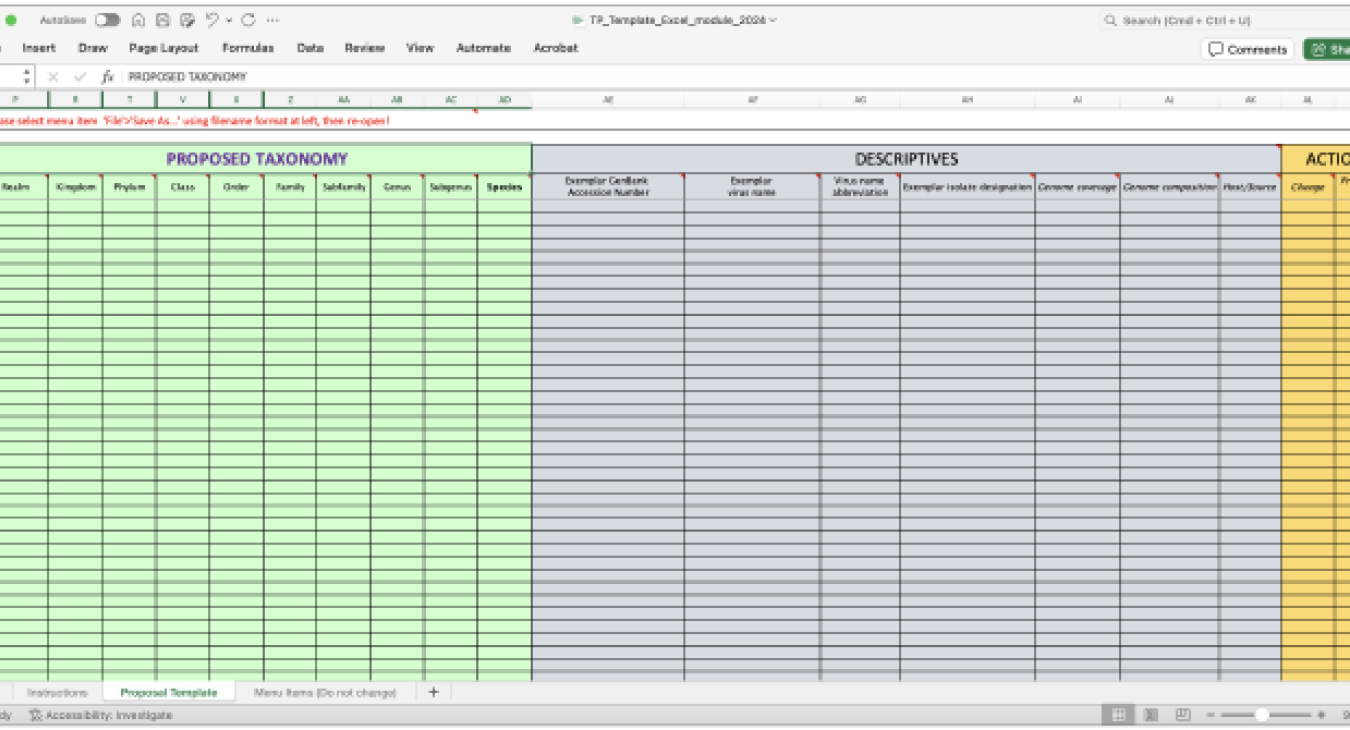Click the Save icon in quick access toolbar

162,20
